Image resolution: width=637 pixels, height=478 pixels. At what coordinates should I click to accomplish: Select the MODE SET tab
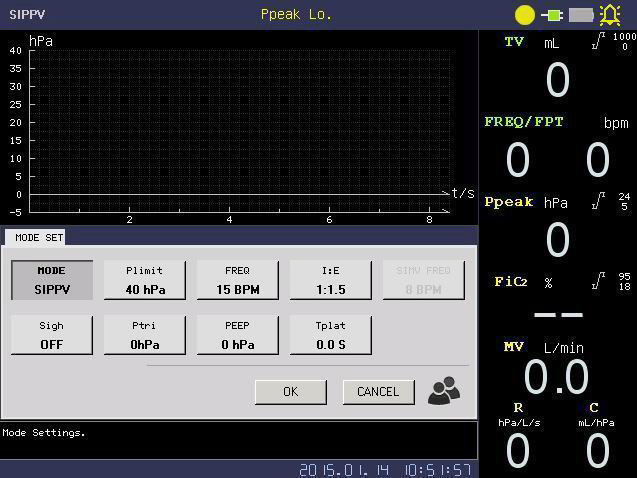click(x=39, y=237)
